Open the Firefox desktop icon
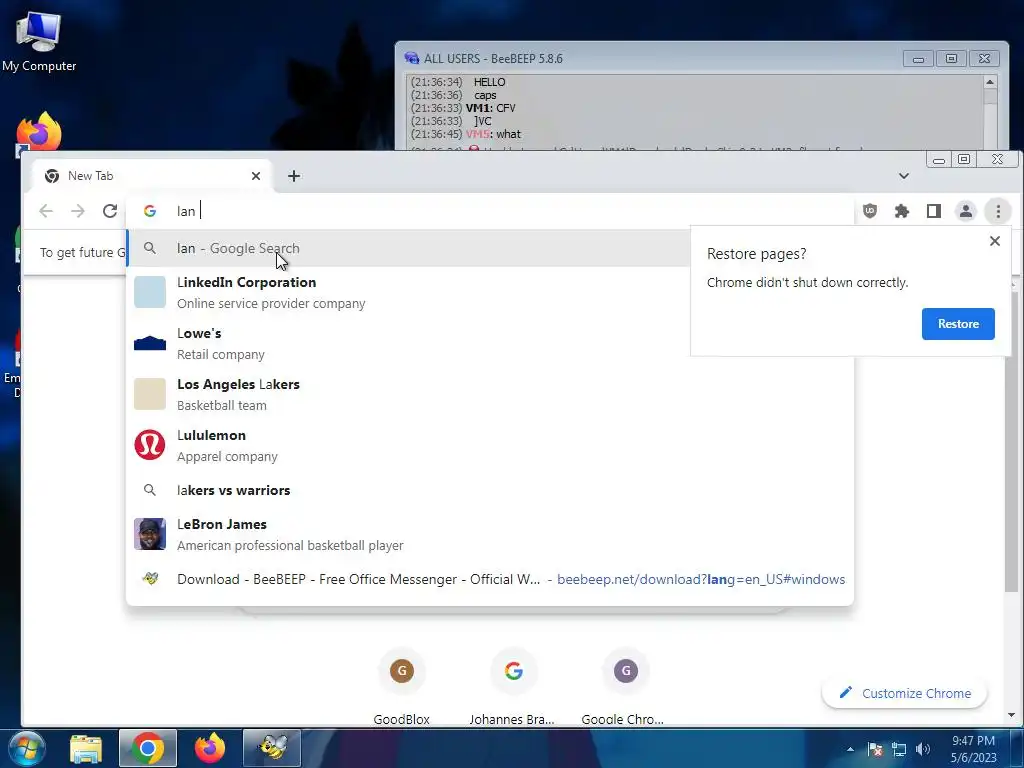The height and width of the screenshot is (768, 1024). (39, 133)
